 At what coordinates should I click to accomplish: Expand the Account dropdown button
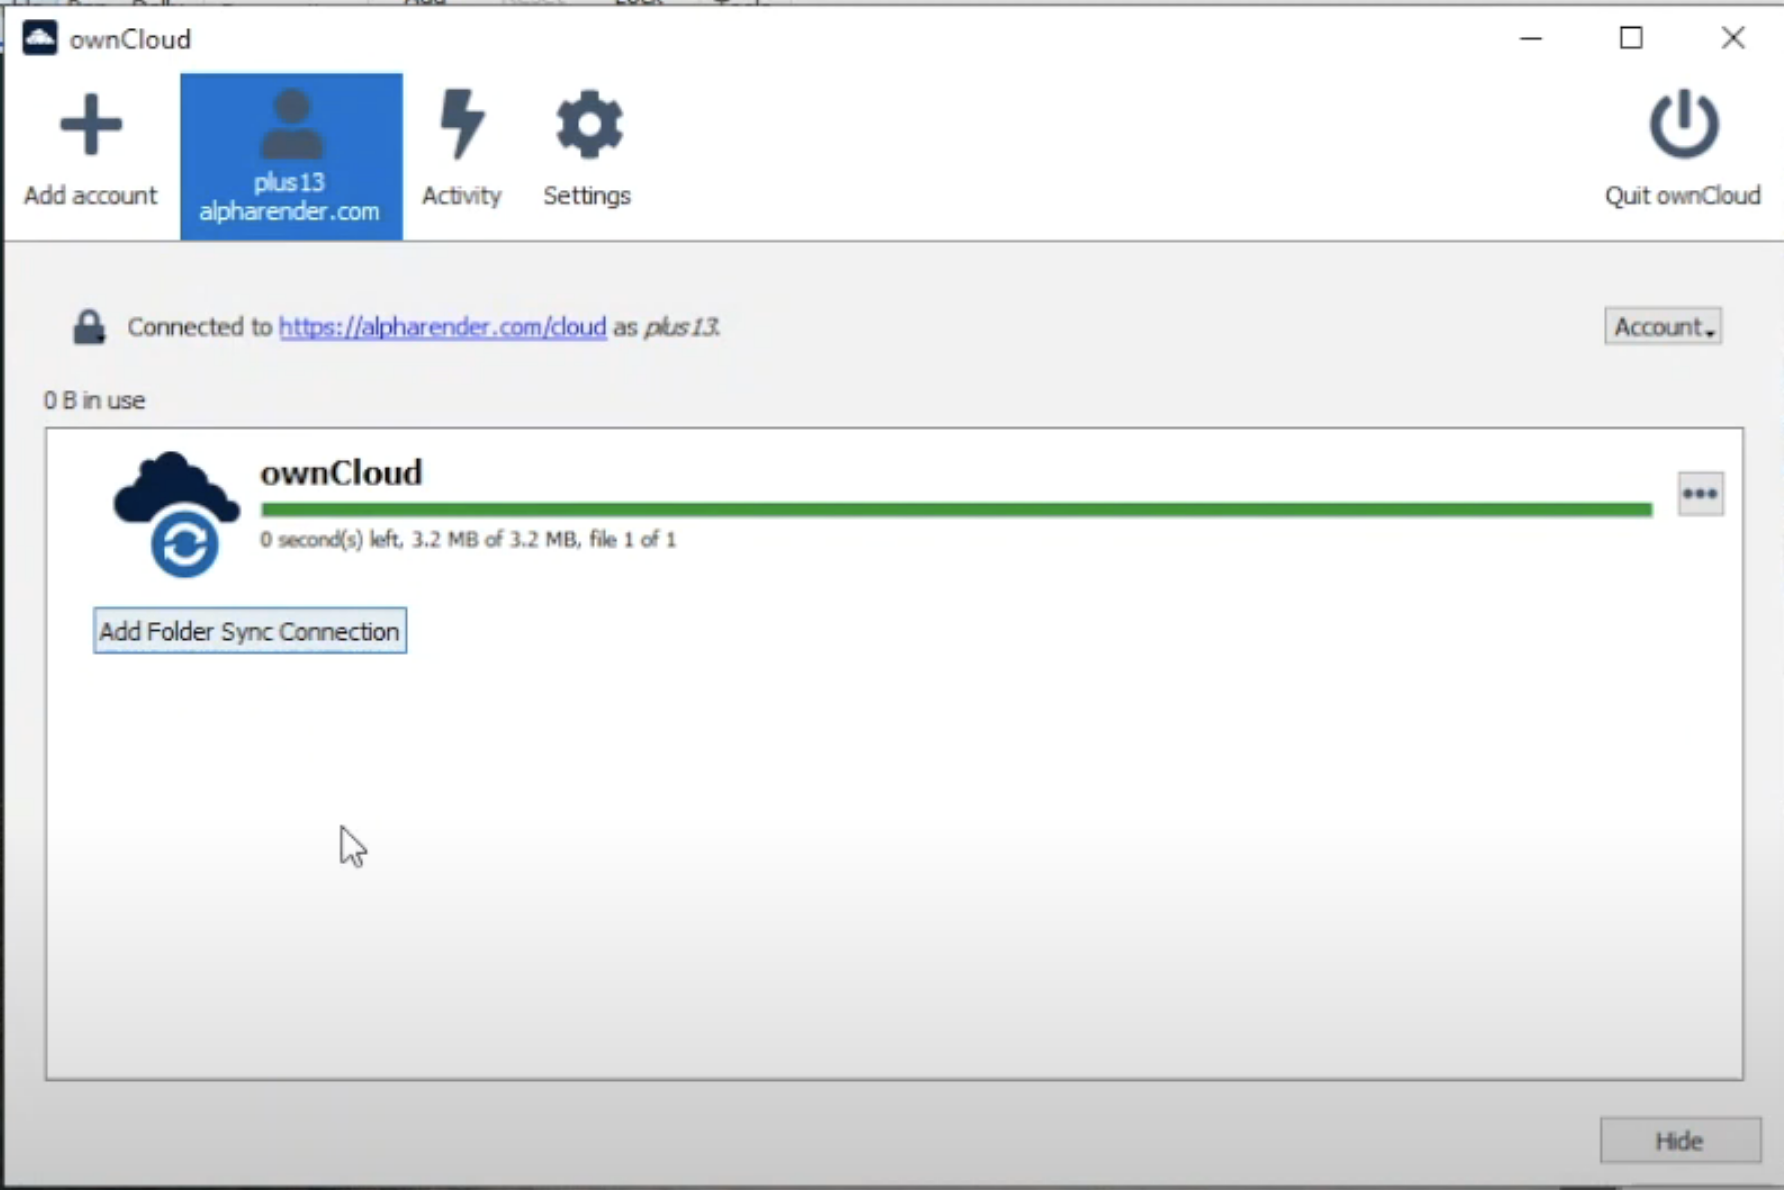coord(1663,327)
